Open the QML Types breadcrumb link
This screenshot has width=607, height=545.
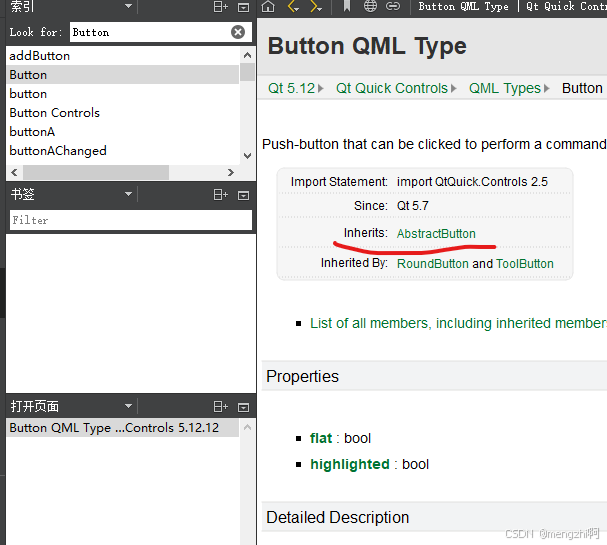click(x=504, y=88)
